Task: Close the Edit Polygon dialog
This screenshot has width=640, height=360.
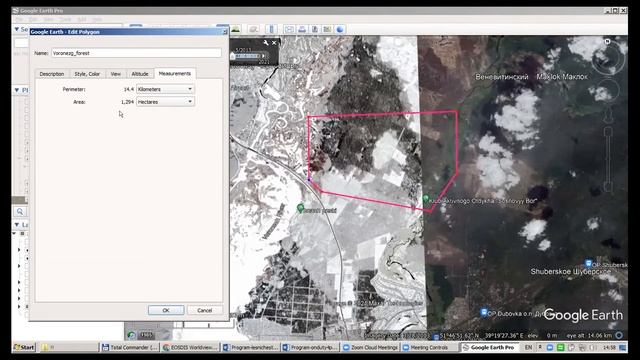Action: pos(224,31)
